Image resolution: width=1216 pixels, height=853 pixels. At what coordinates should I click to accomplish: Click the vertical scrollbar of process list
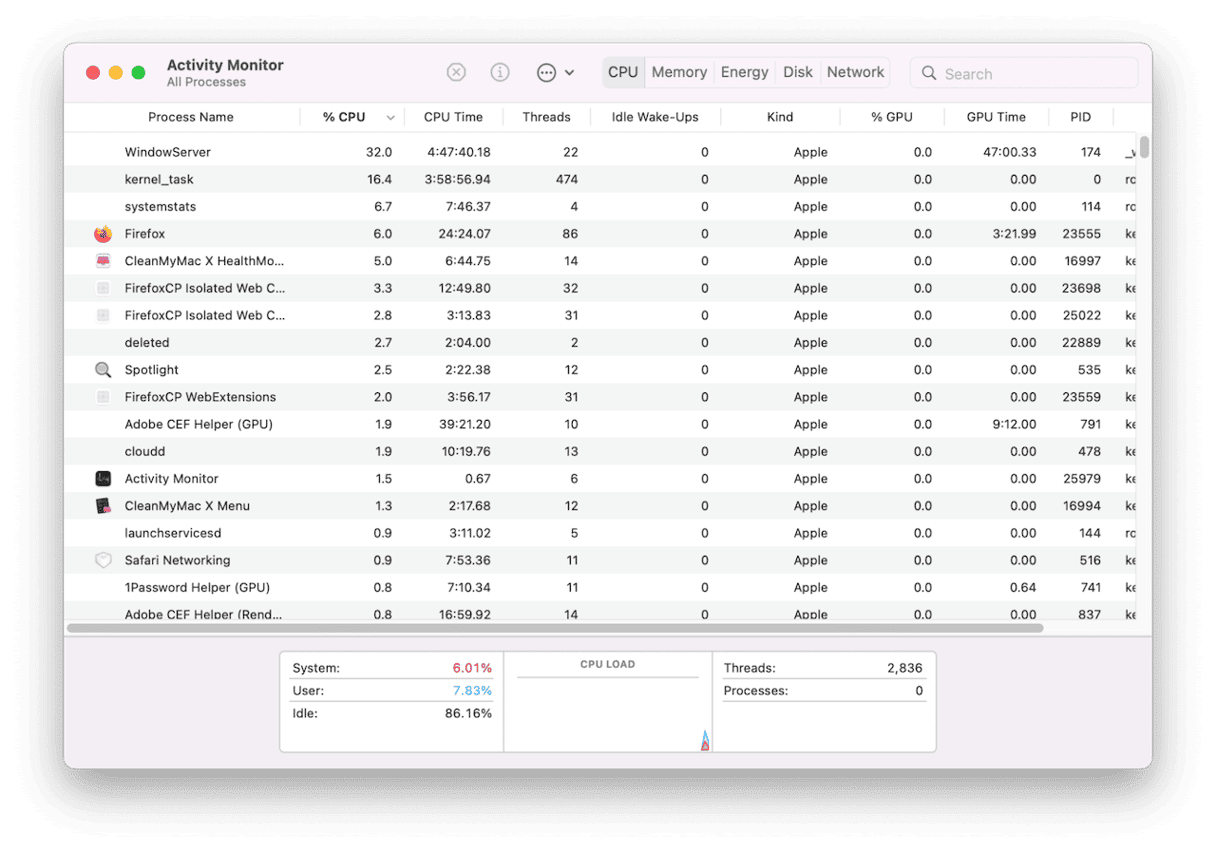click(1144, 147)
